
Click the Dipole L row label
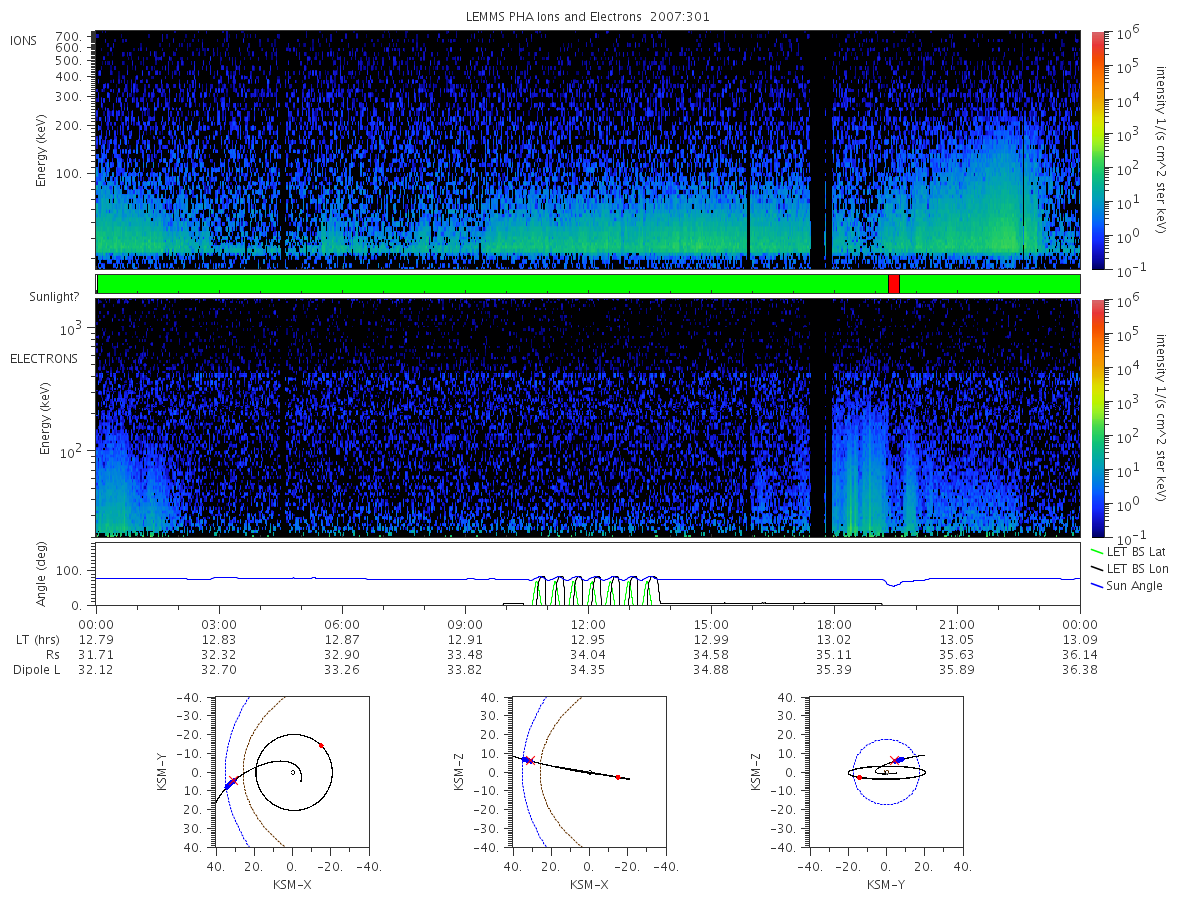37,670
